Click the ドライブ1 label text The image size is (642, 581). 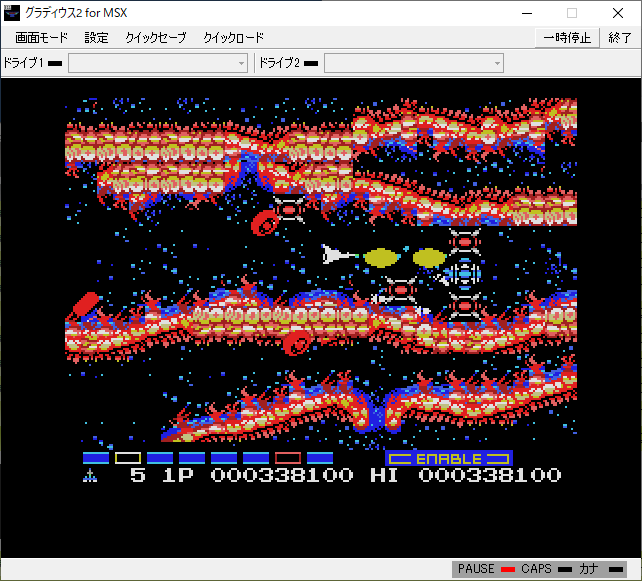coord(23,63)
